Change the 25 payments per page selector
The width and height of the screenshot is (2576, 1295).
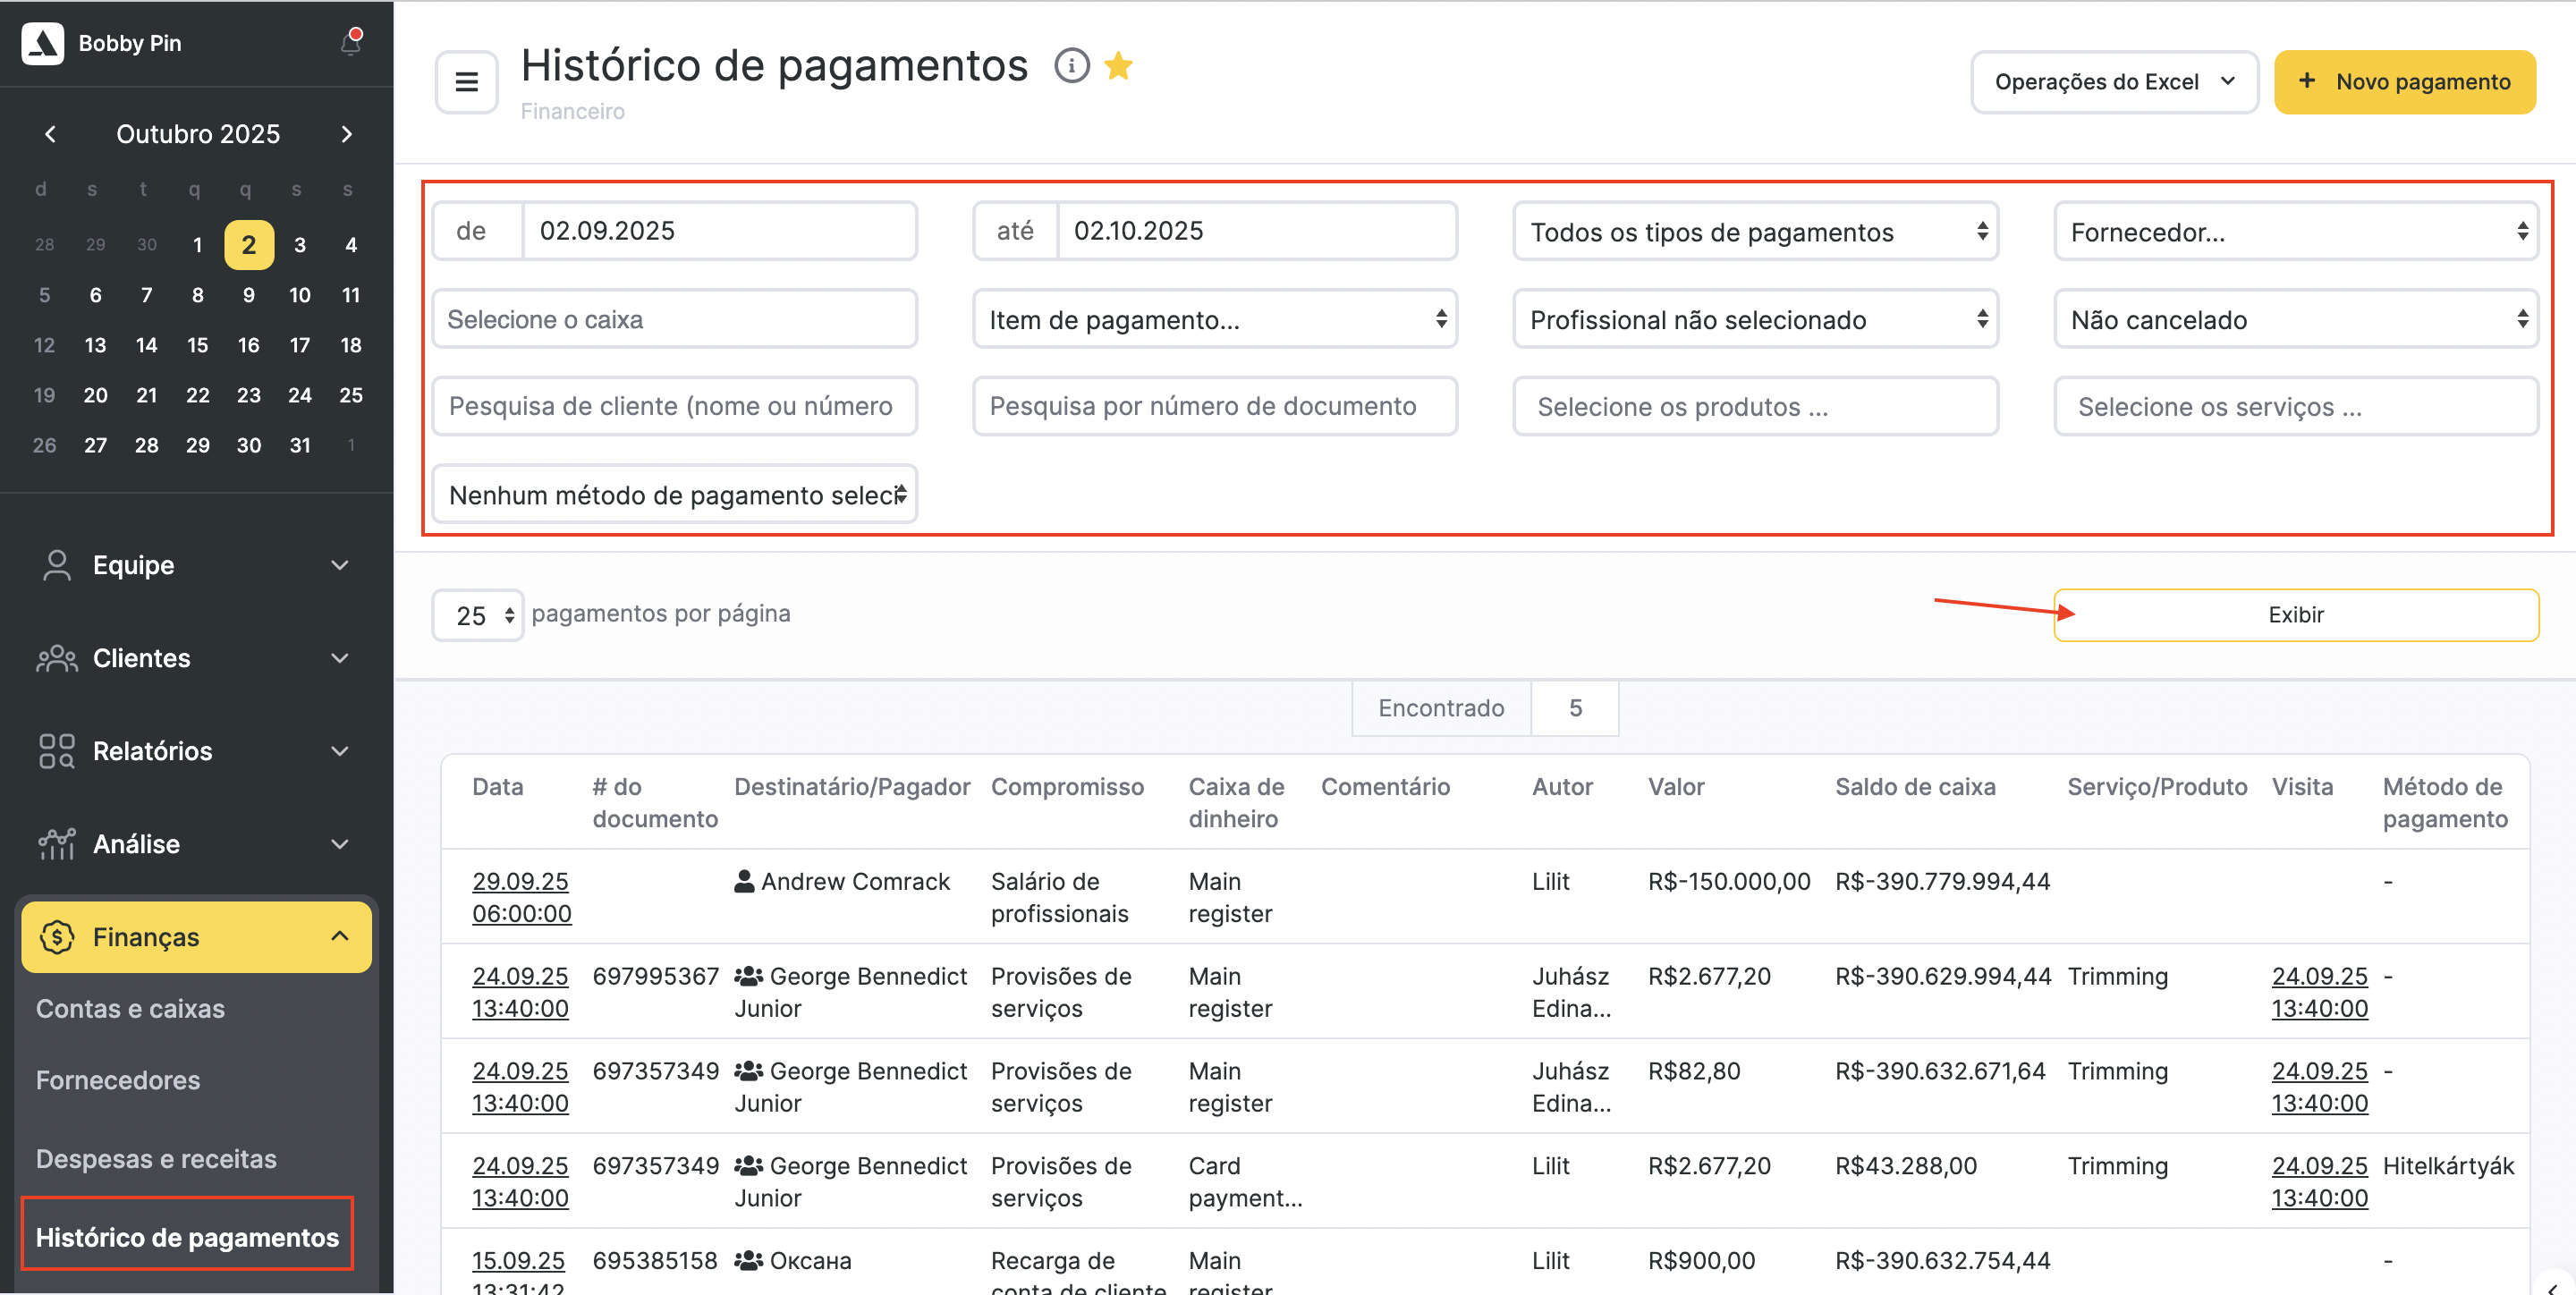pos(477,615)
